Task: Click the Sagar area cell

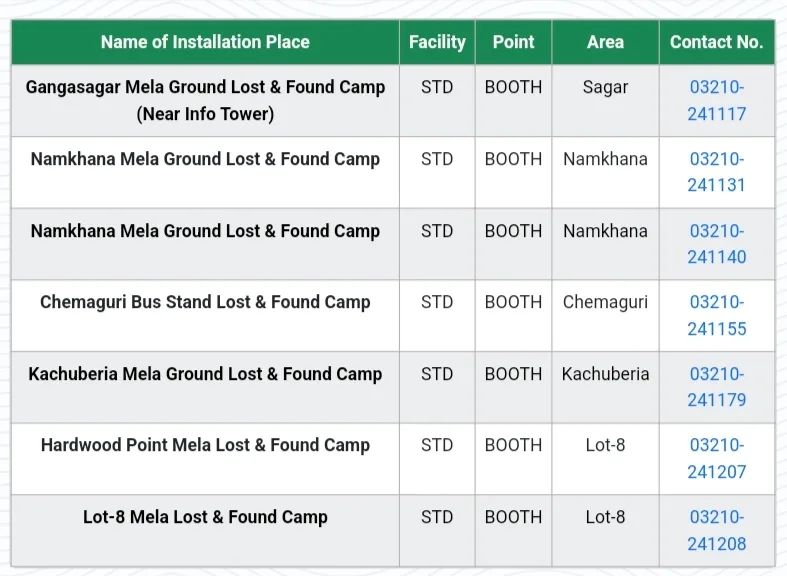Action: tap(605, 87)
